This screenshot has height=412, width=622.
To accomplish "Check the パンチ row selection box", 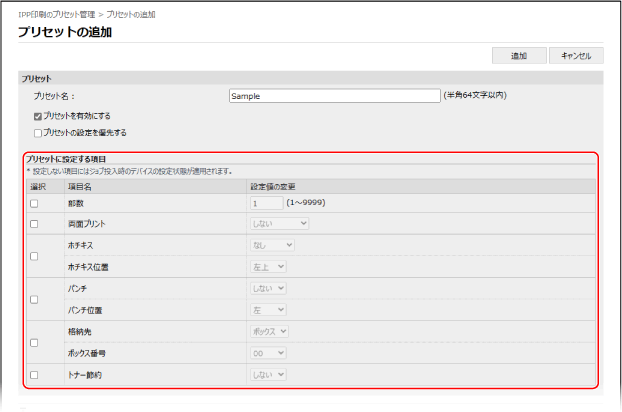I will [x=34, y=299].
